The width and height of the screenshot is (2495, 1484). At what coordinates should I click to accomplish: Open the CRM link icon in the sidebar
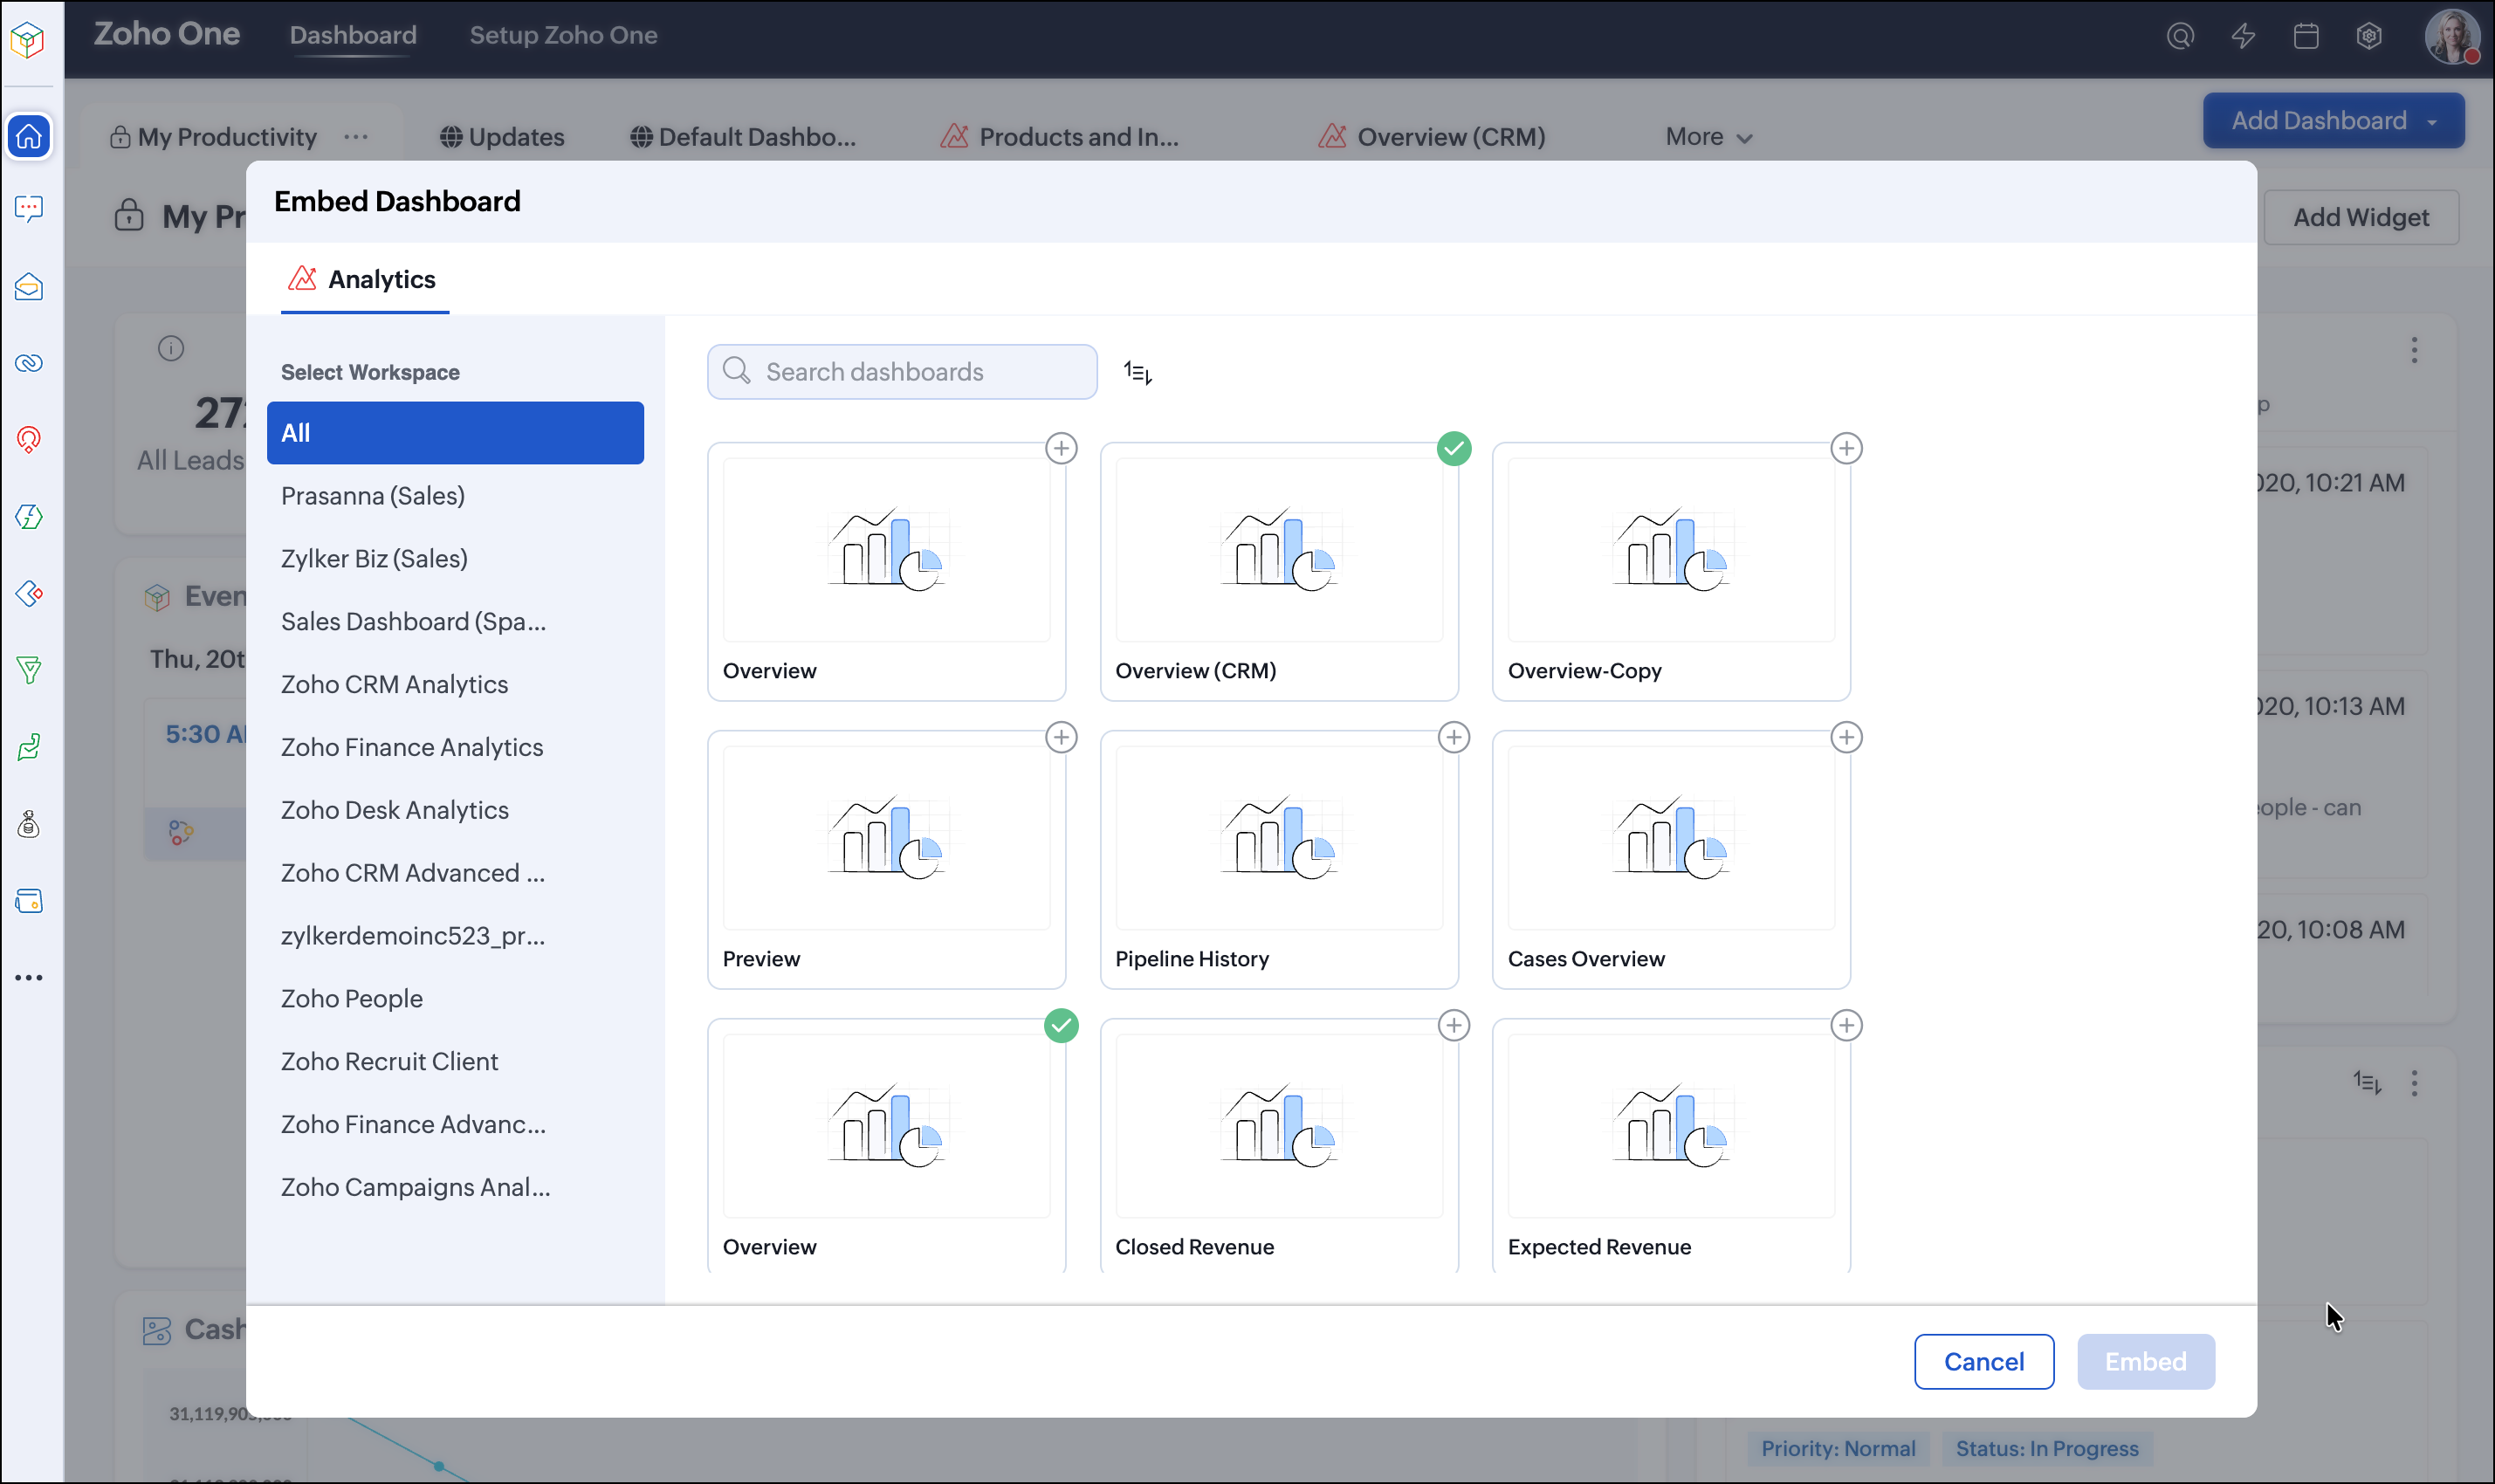29,362
